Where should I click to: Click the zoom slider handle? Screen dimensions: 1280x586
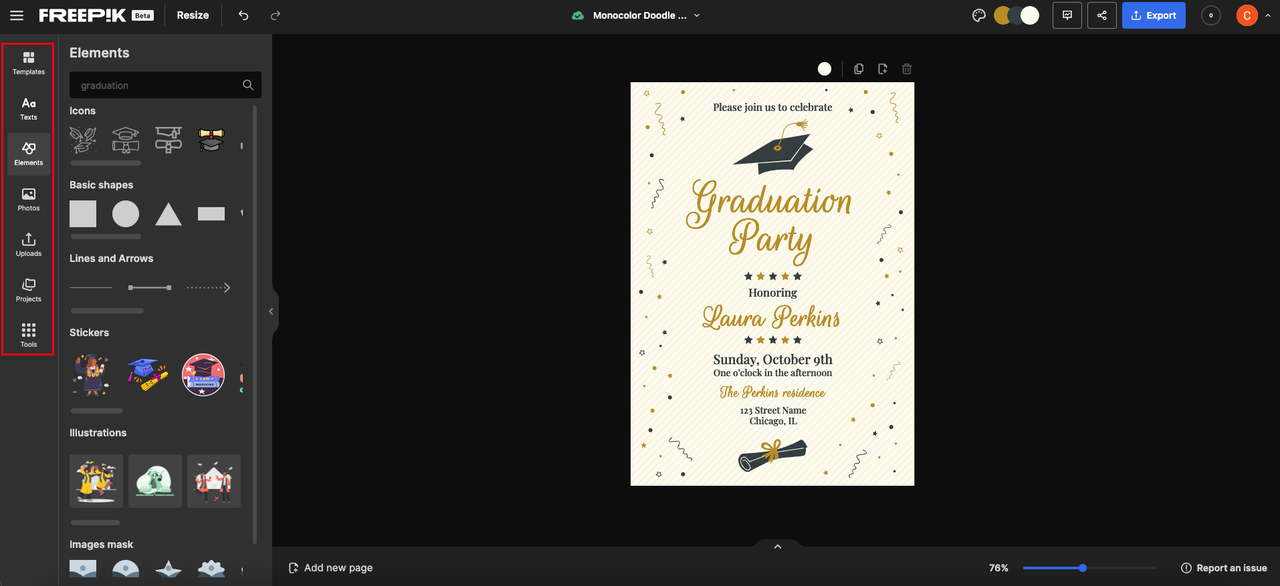(x=1082, y=568)
